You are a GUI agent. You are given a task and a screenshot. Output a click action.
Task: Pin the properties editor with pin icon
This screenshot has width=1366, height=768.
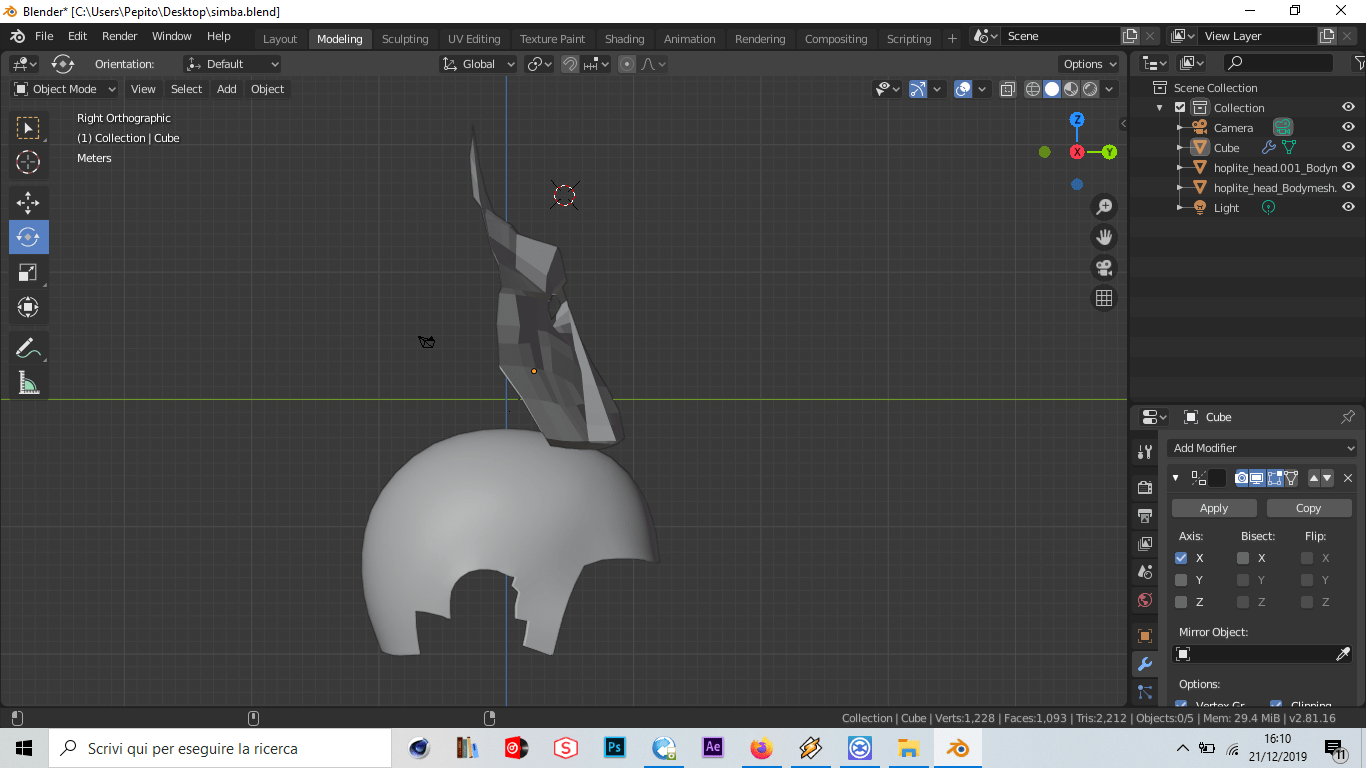(x=1347, y=417)
